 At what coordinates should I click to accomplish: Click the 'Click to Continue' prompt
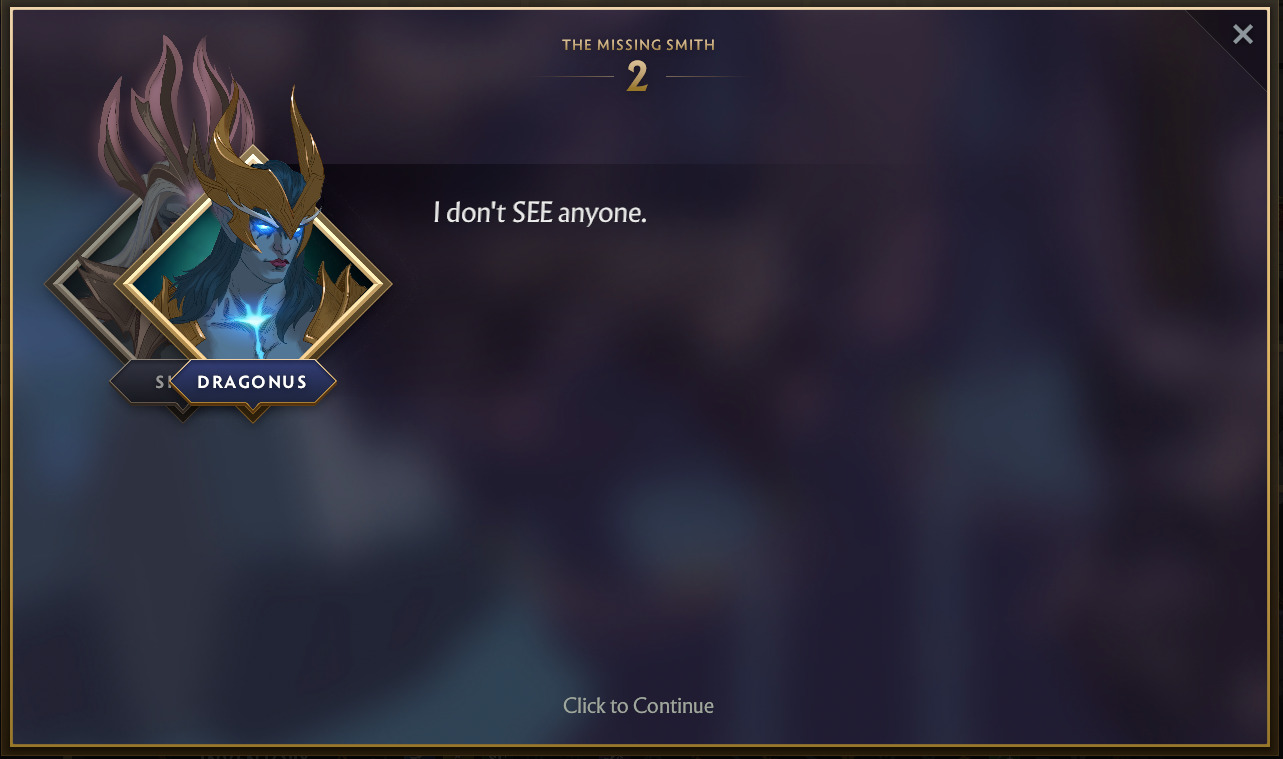(x=638, y=706)
